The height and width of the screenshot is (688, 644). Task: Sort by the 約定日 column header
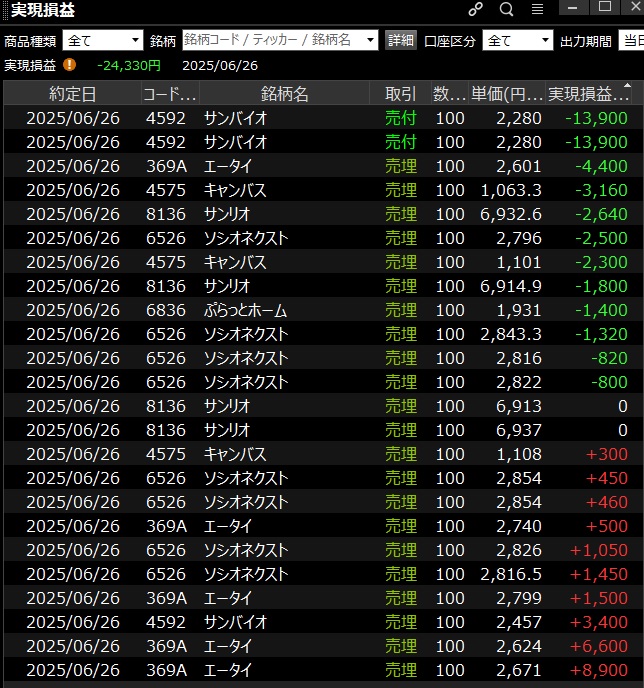(73, 93)
